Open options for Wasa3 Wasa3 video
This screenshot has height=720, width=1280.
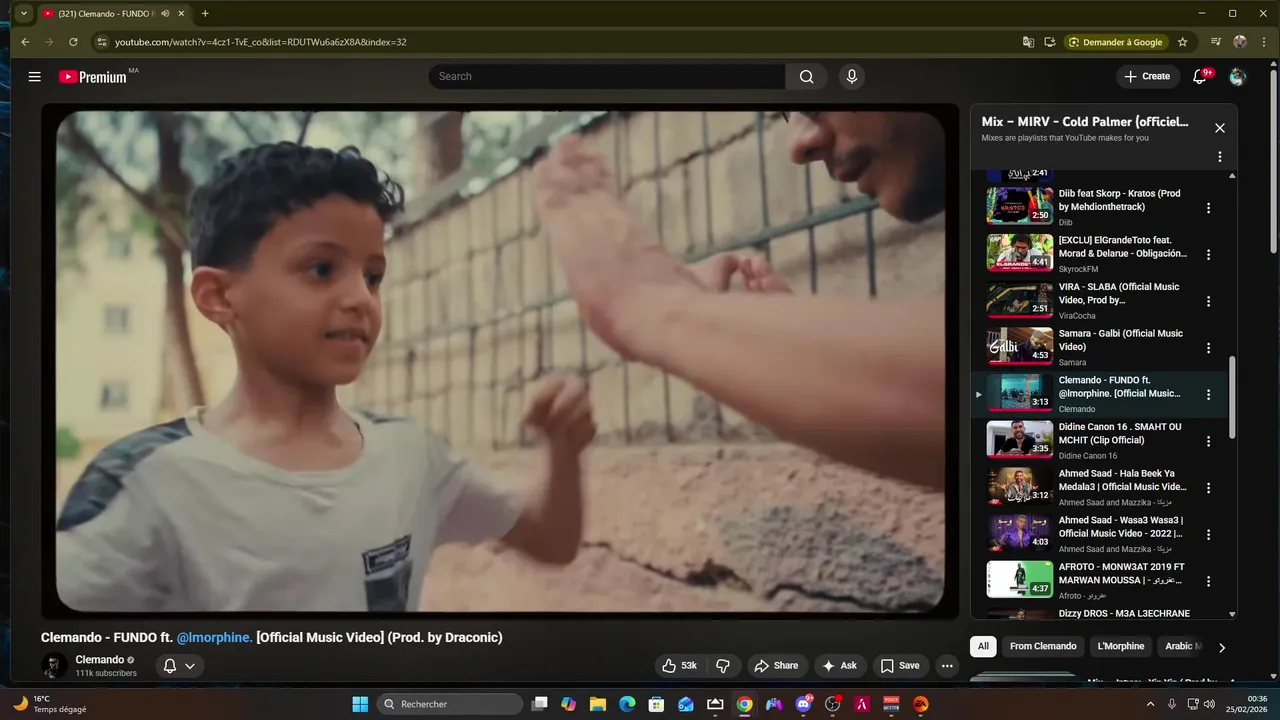point(1208,535)
